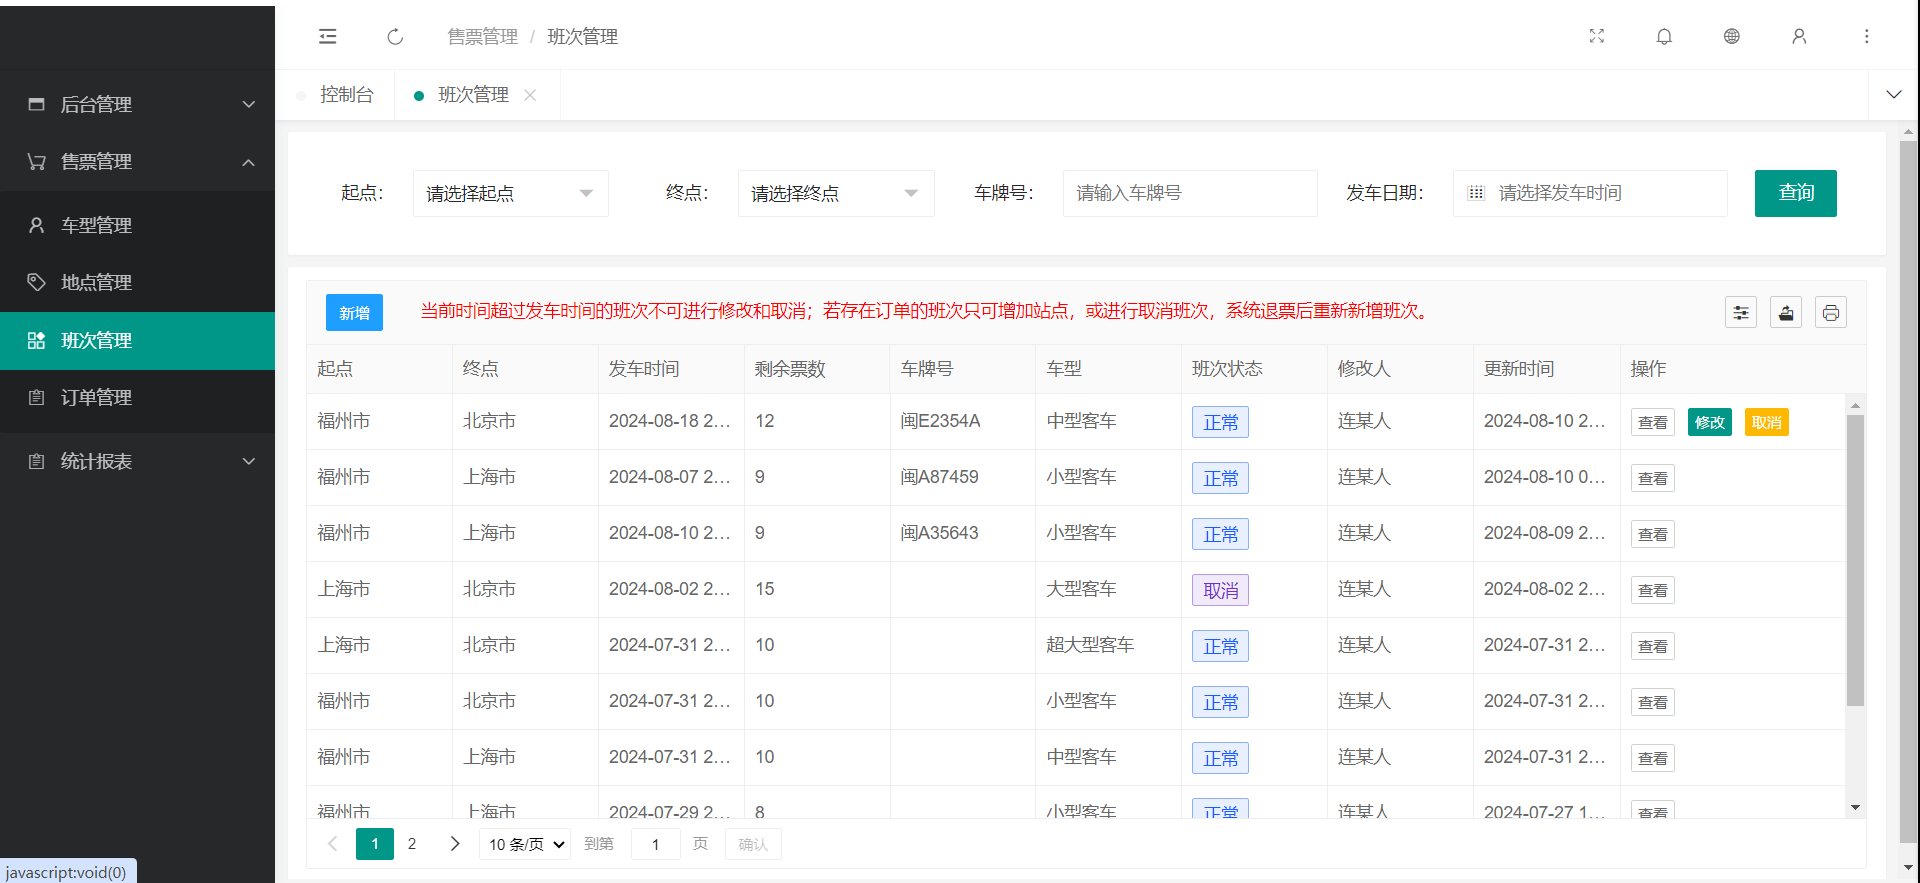
Task: Click the calendar icon in 发车日期 field
Action: tap(1476, 193)
